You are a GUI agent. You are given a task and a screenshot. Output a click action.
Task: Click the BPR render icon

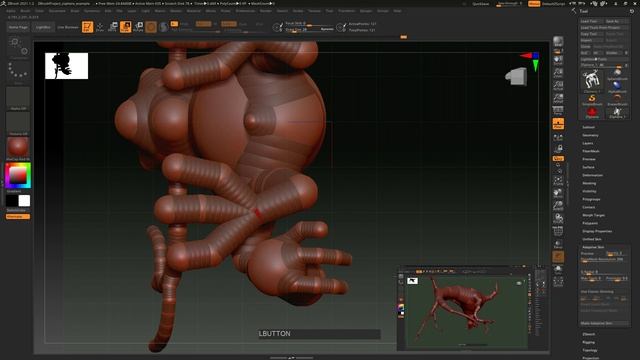coord(558,41)
